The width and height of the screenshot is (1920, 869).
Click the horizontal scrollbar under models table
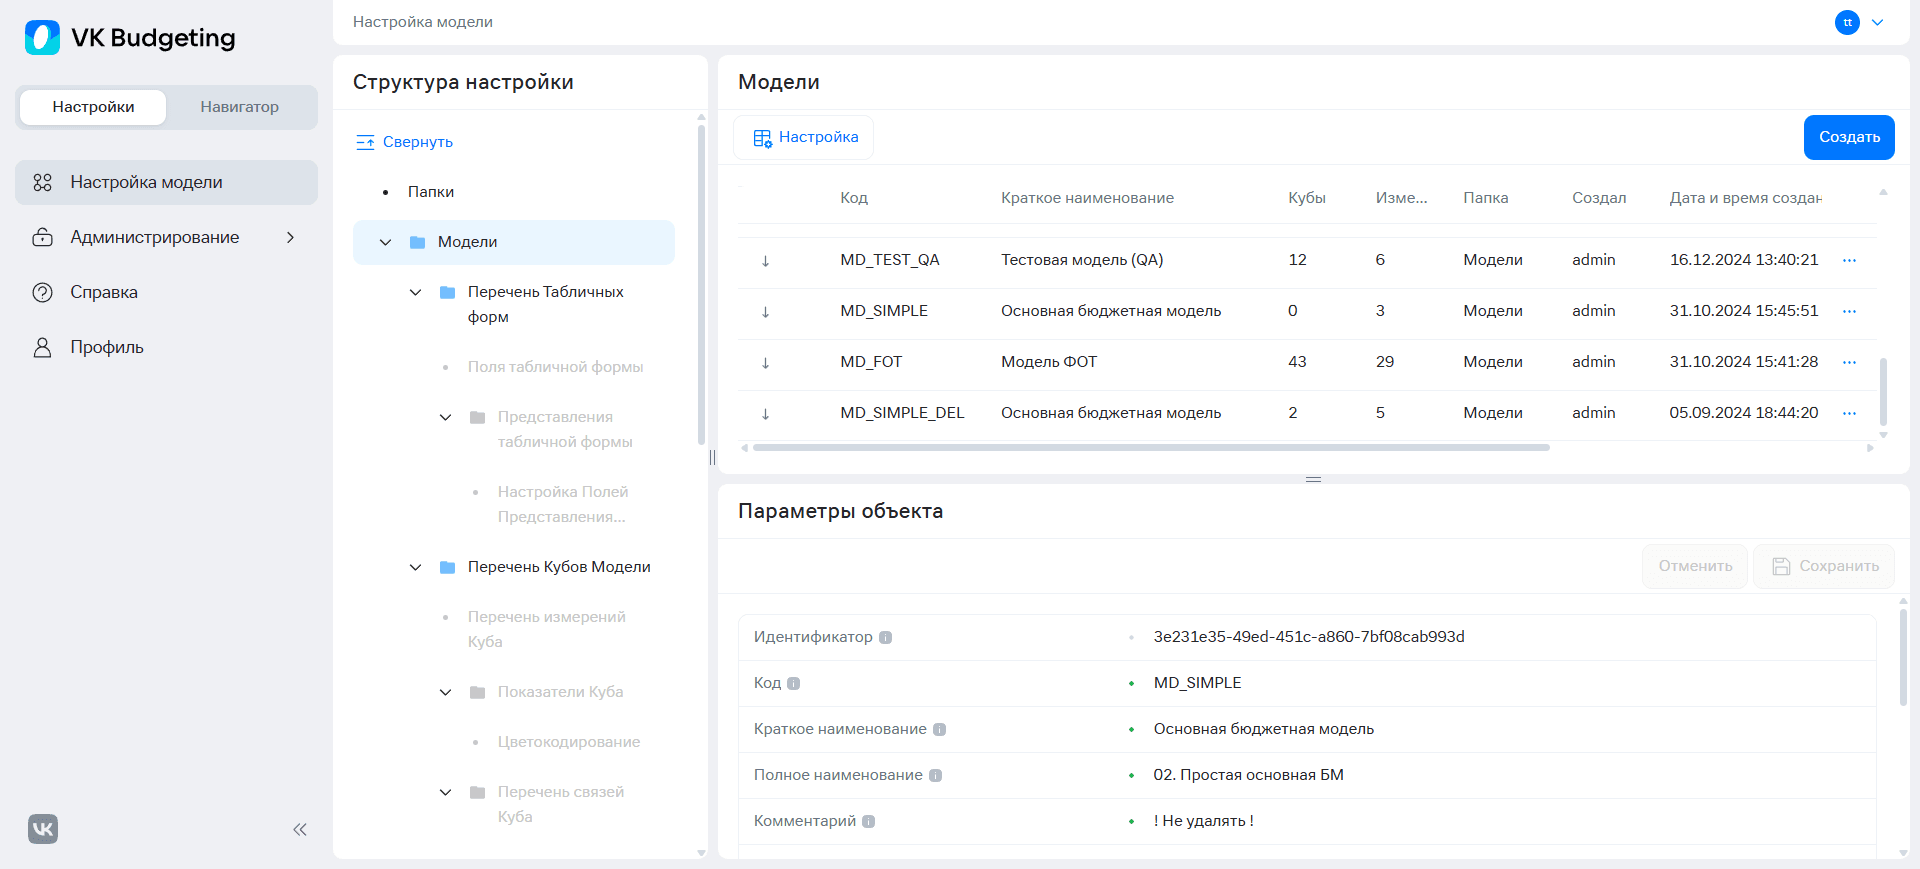coord(1151,448)
